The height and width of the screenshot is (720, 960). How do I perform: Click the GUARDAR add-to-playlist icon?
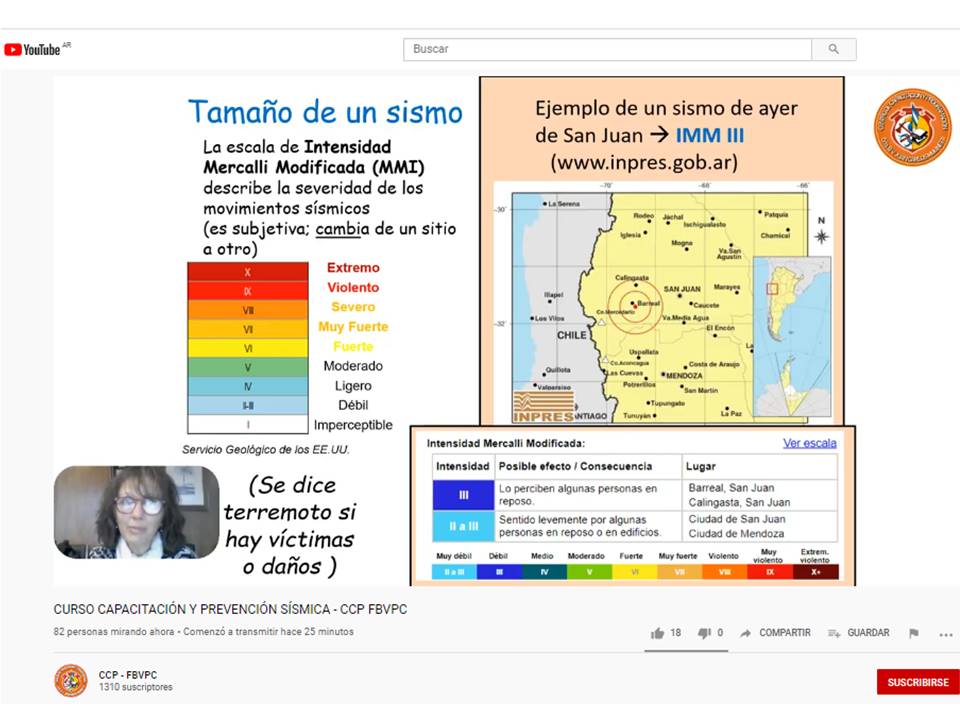click(x=834, y=633)
